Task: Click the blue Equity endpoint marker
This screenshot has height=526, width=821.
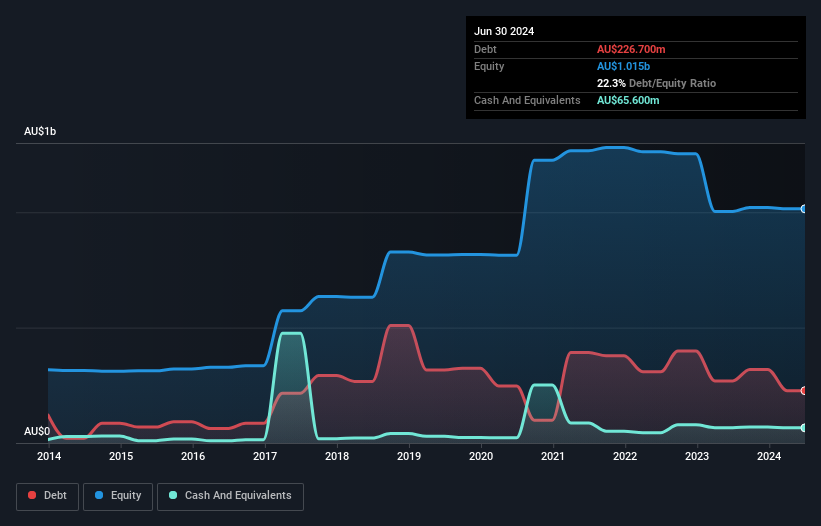Action: [804, 209]
